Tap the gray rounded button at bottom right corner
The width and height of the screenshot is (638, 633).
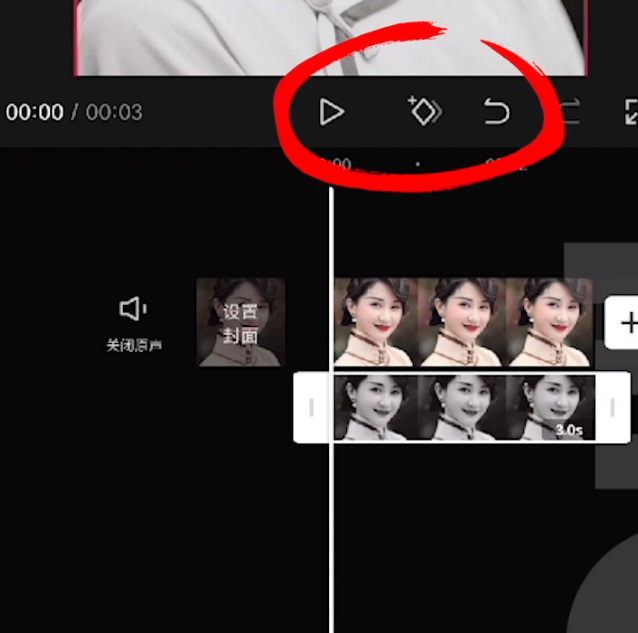[x=608, y=590]
